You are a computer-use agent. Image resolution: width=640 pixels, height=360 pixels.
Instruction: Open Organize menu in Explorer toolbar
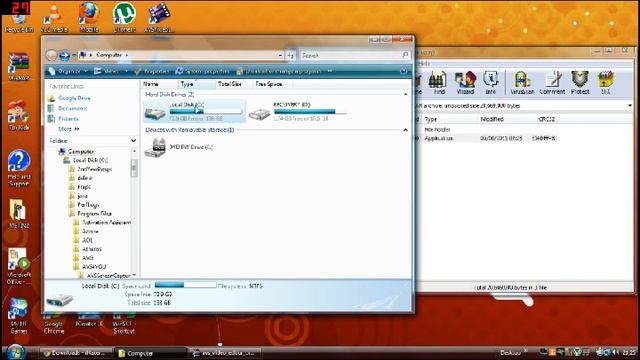68,71
